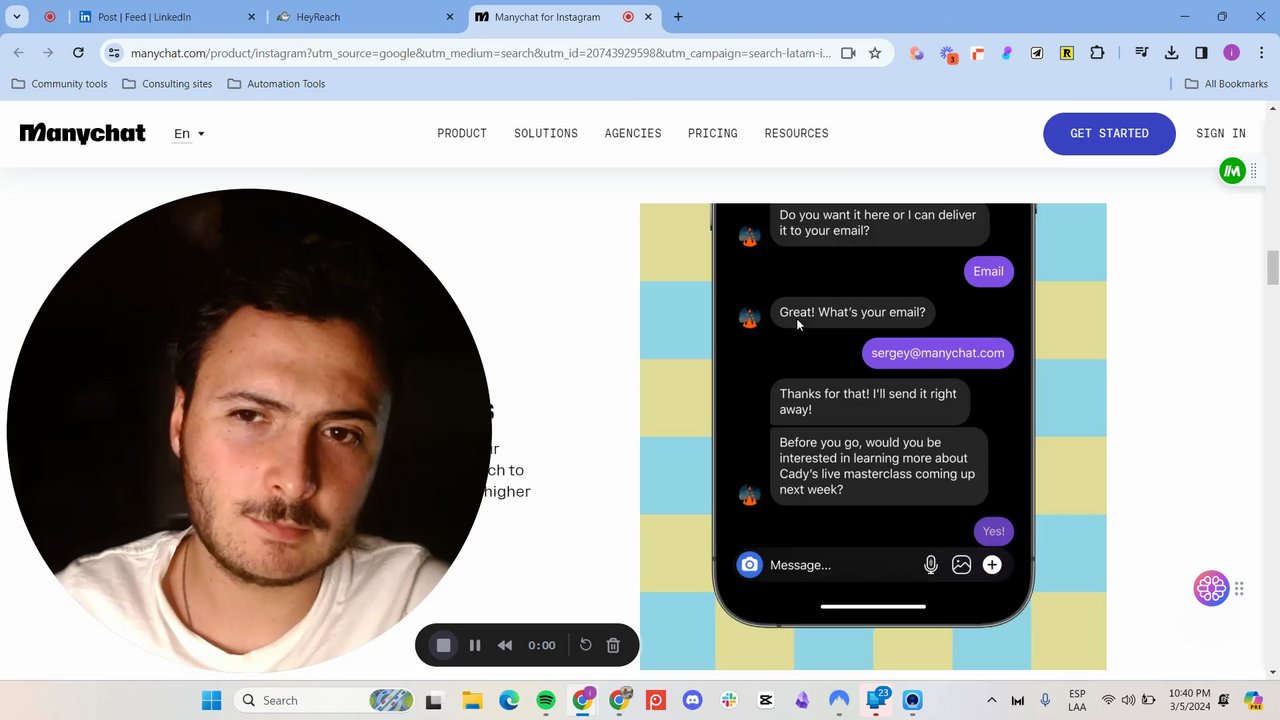This screenshot has width=1280, height=720.
Task: Open the tab search dropdown arrow in Chrome
Action: click(x=17, y=17)
